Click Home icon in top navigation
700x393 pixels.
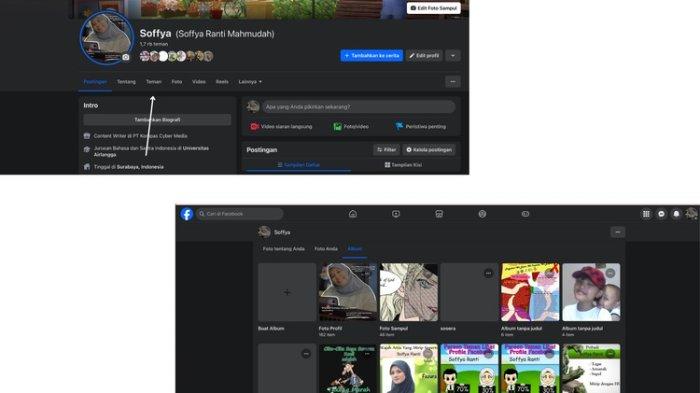coord(353,214)
